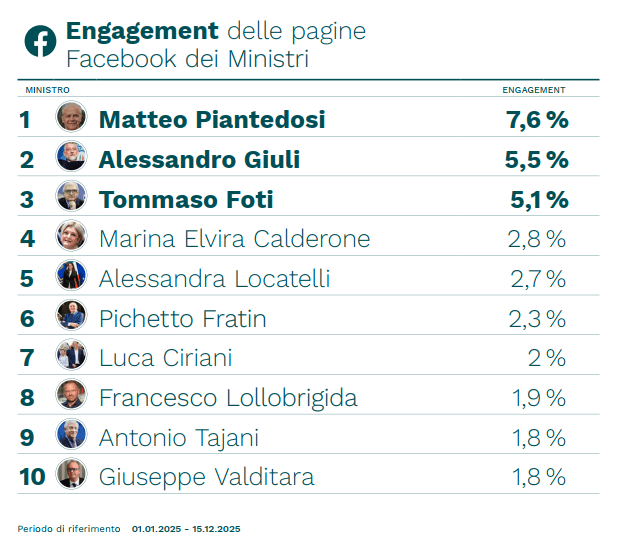Screen dimensions: 619x553
Task: Click Giuseppe Valditara's avatar
Action: [72, 476]
